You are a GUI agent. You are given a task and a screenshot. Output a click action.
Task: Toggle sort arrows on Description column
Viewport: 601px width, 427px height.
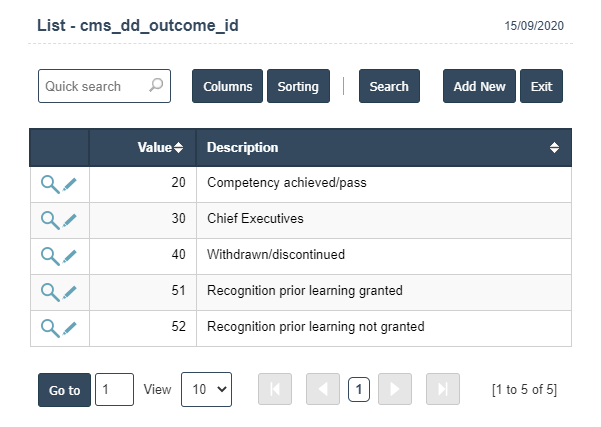[x=555, y=148]
